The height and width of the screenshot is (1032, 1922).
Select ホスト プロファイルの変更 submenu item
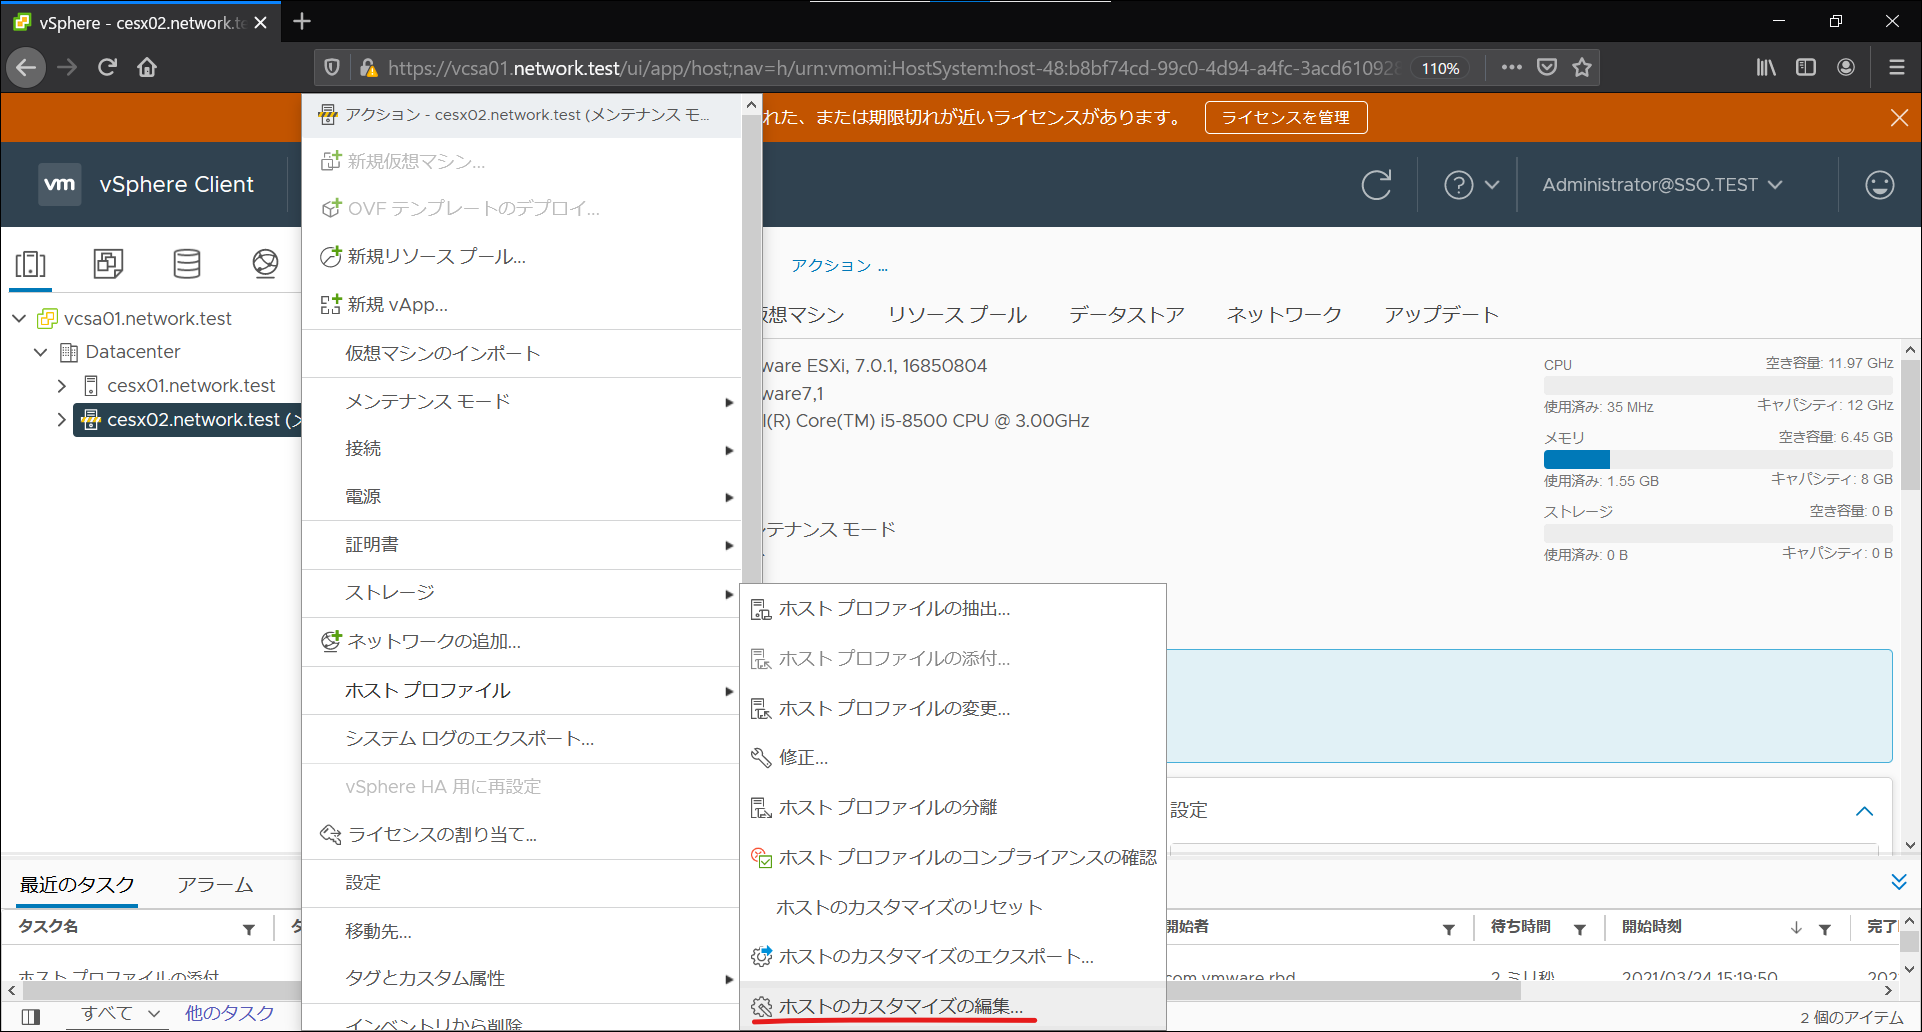953,708
